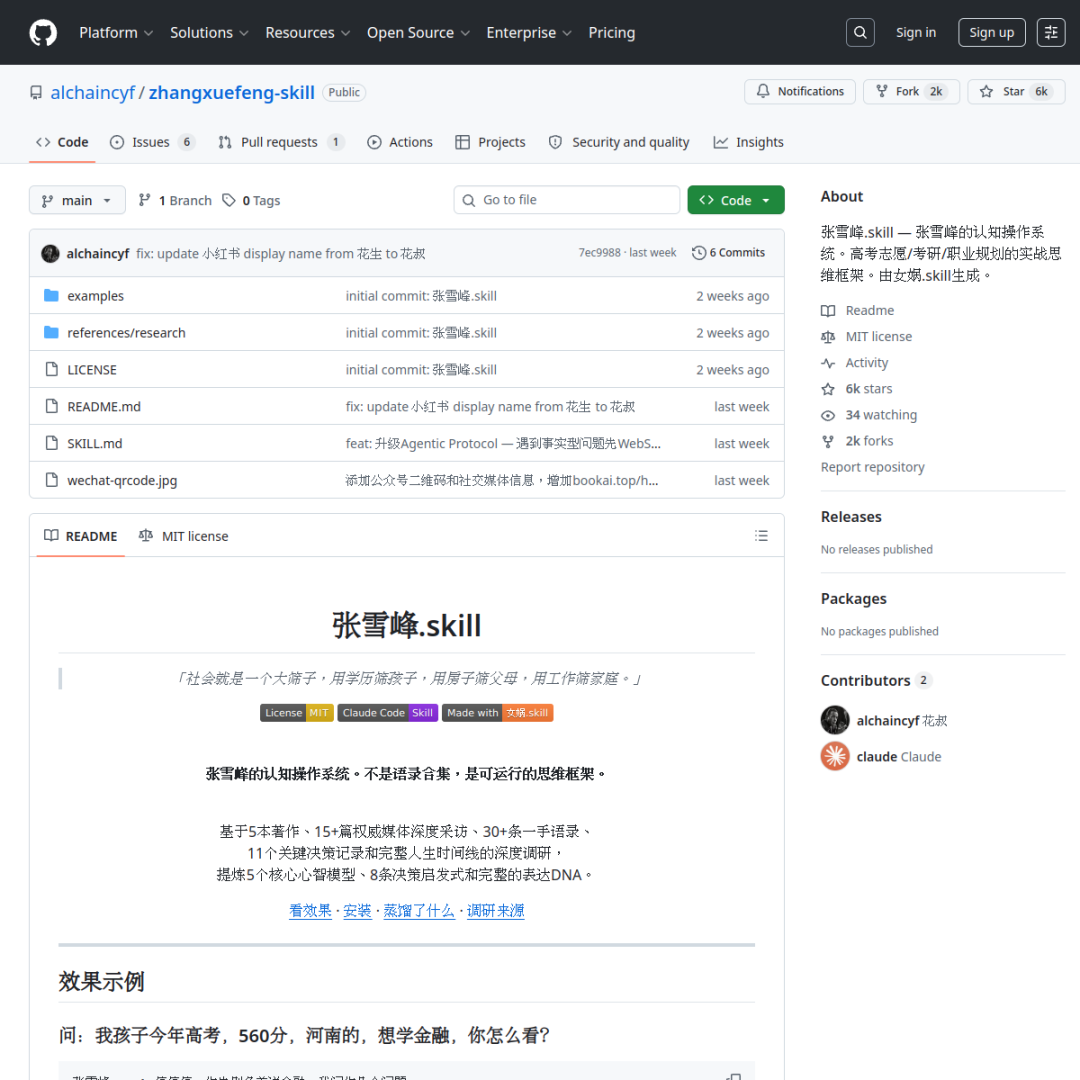This screenshot has width=1080, height=1080.
Task: Open the SKILL.md file link
Action: coord(95,444)
